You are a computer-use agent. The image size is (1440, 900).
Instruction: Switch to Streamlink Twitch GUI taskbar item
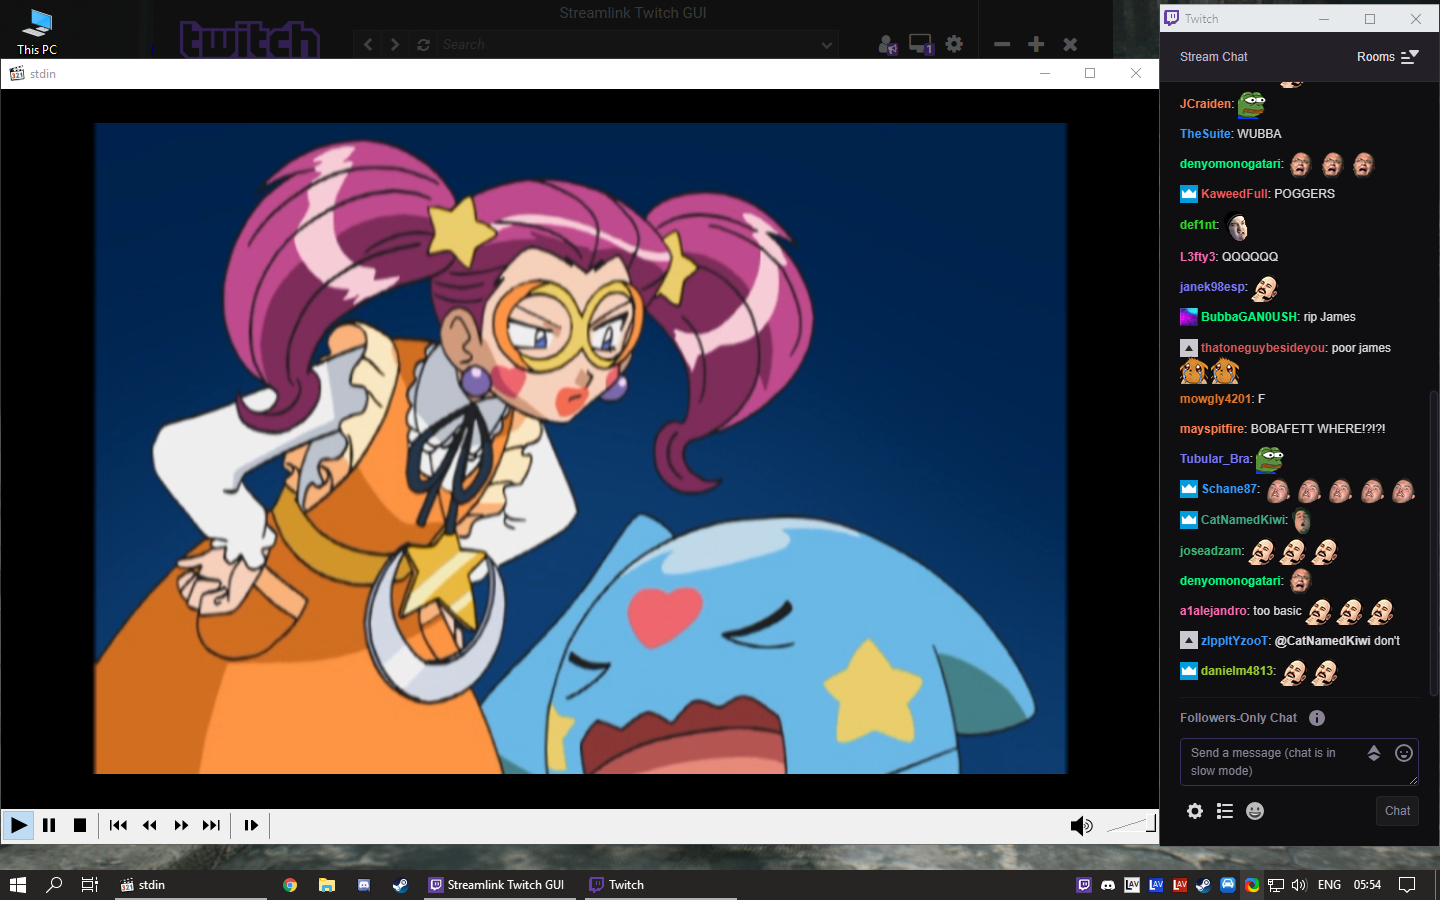pyautogui.click(x=498, y=885)
